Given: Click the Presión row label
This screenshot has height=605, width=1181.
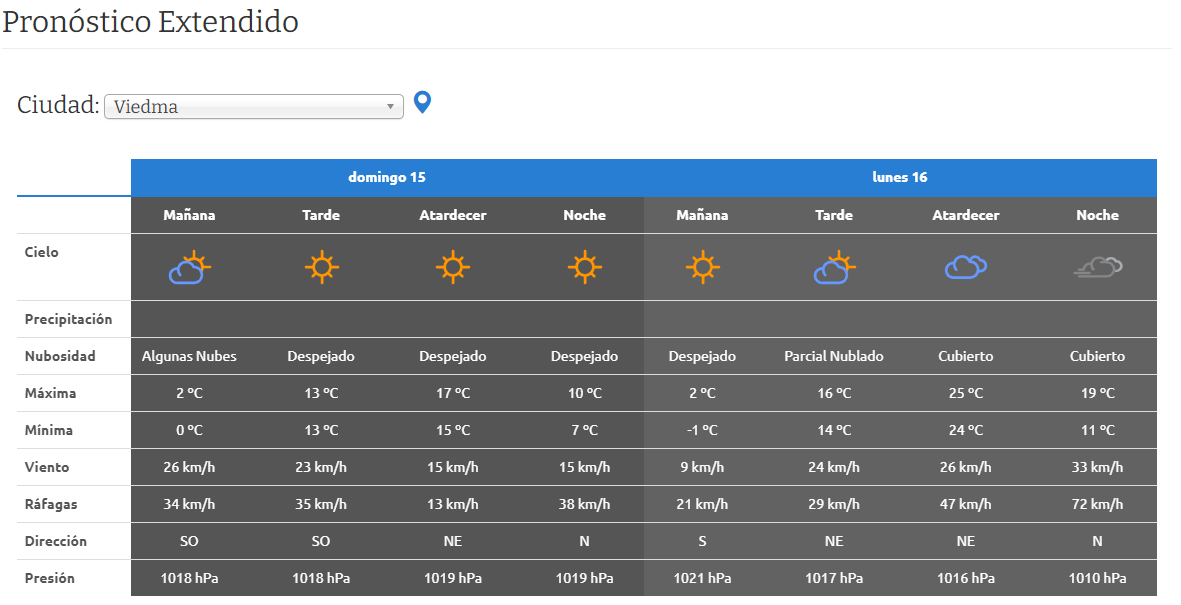Looking at the screenshot, I should pos(50,578).
